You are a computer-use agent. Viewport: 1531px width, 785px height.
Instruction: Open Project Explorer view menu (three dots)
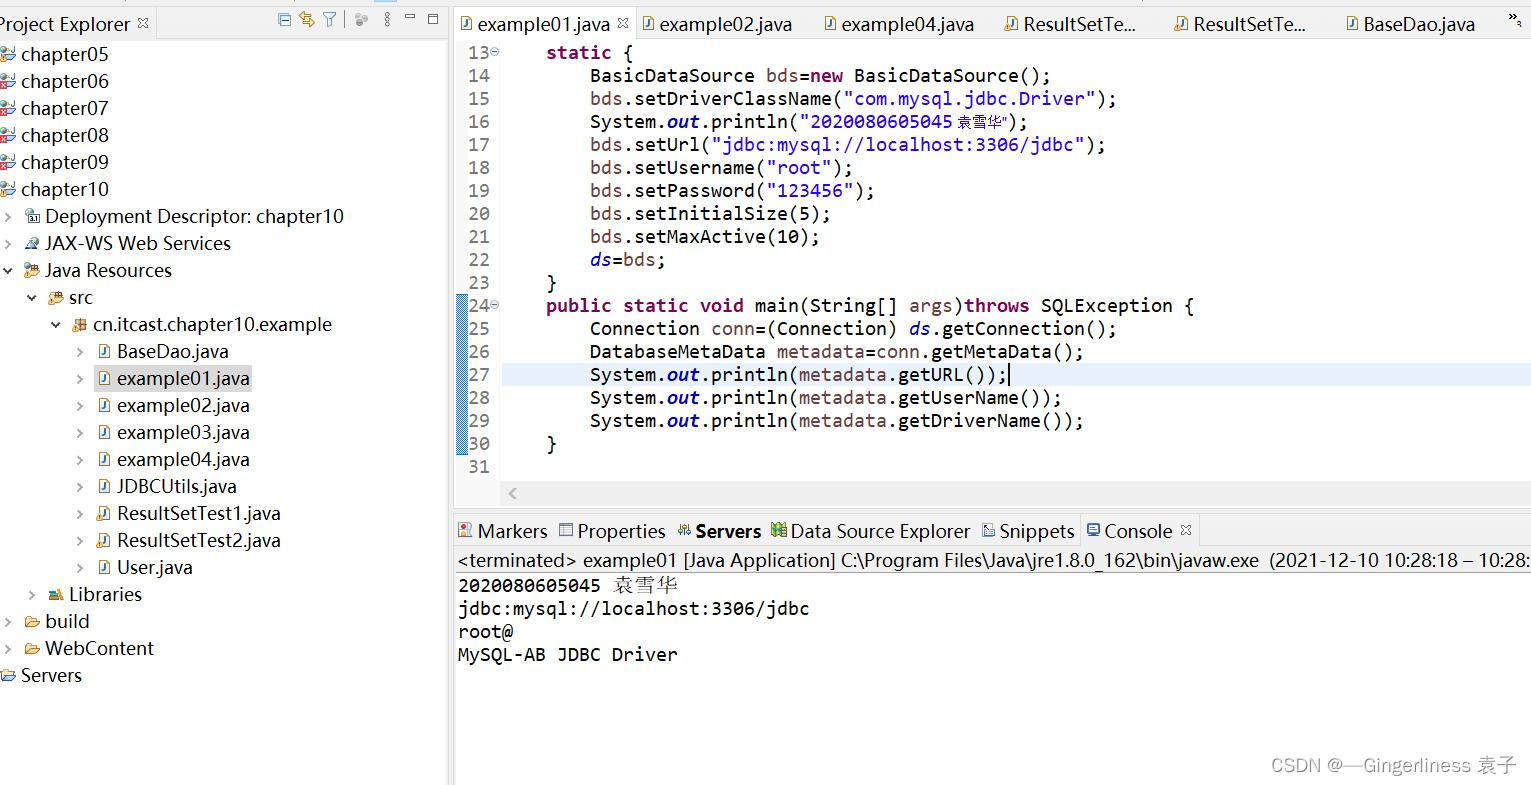(x=387, y=19)
